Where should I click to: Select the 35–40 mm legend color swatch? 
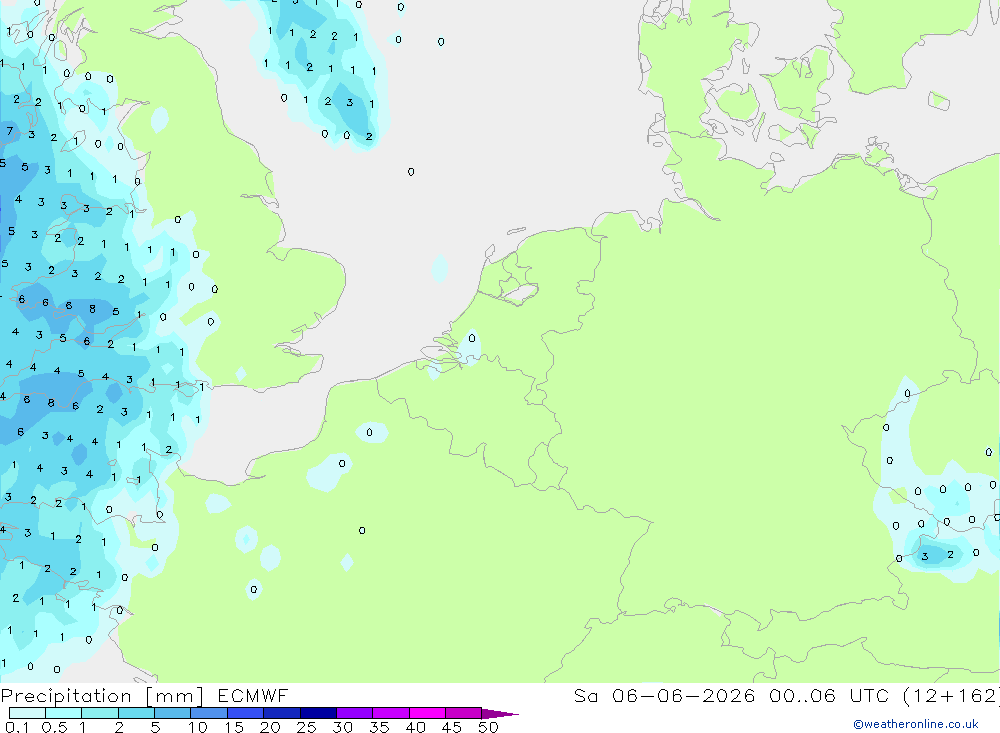(391, 713)
